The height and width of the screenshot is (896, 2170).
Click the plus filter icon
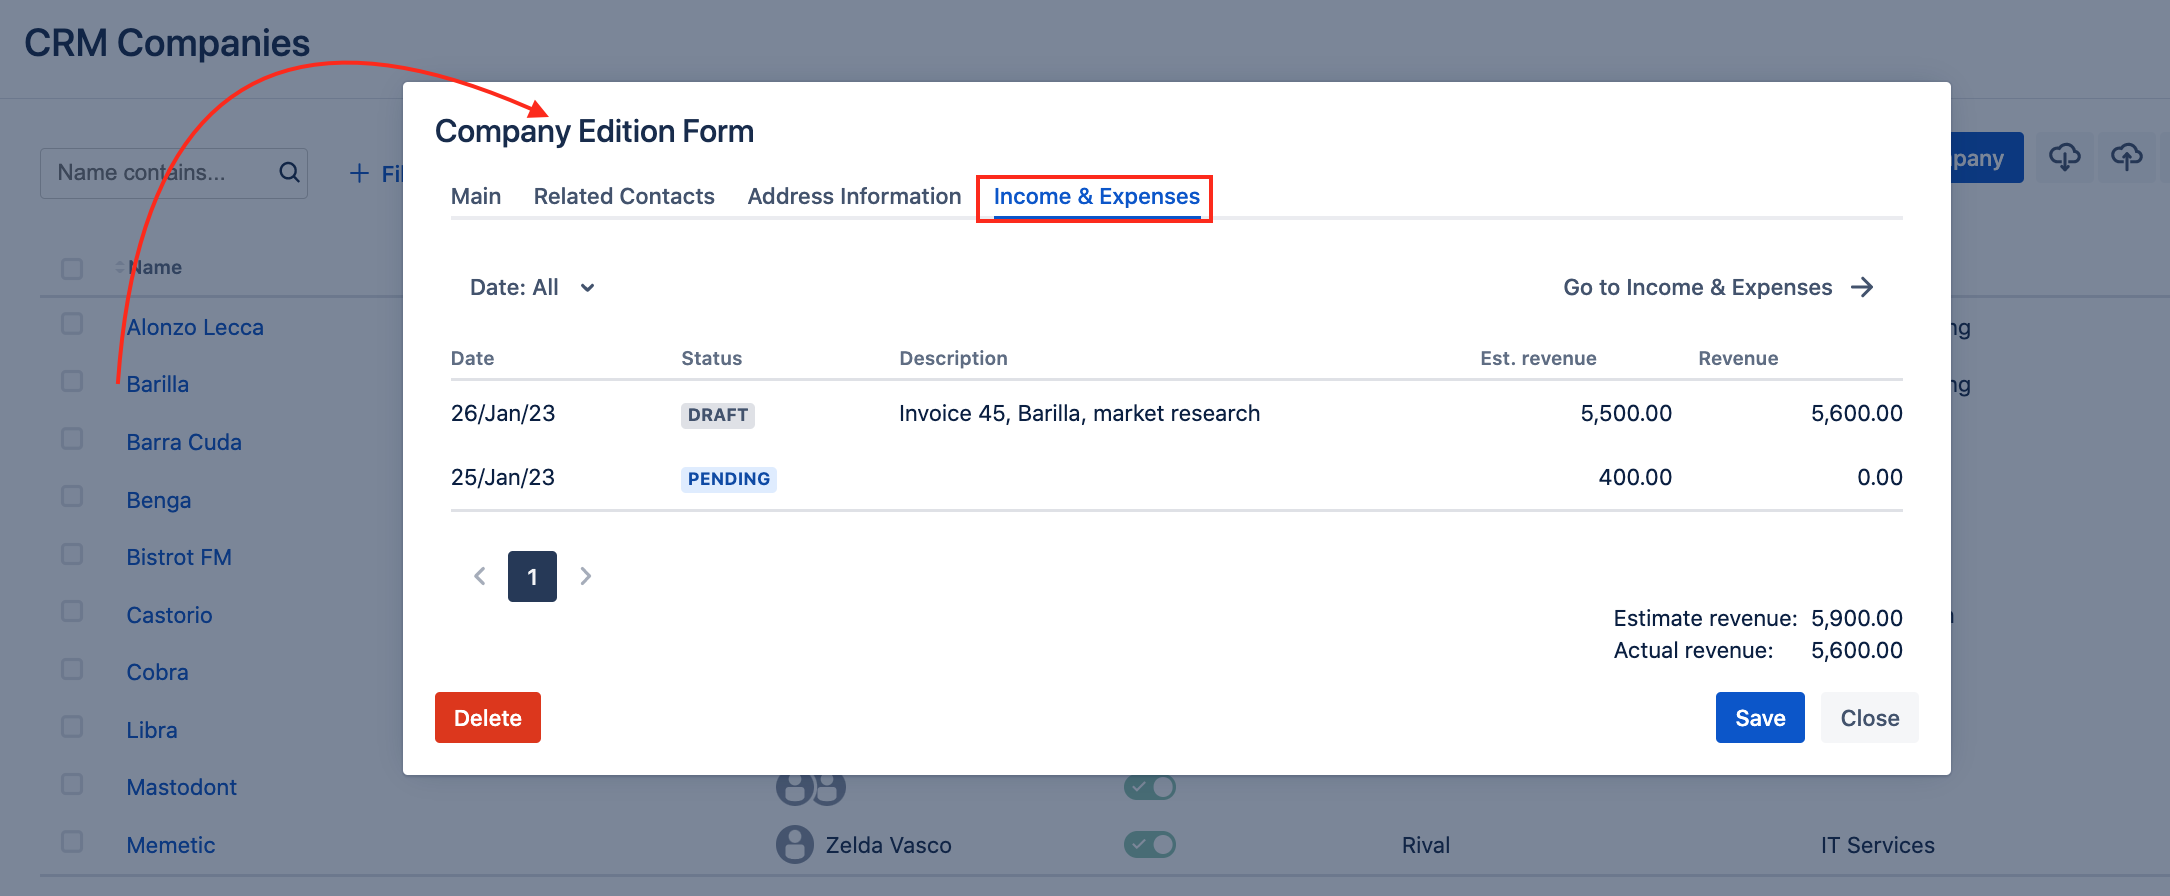coord(359,173)
